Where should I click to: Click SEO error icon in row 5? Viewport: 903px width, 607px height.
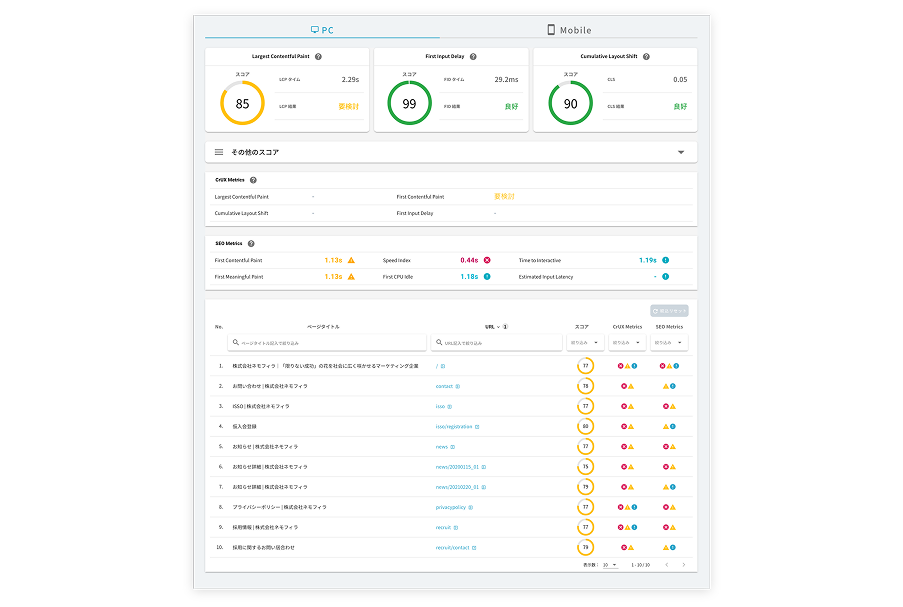pyautogui.click(x=666, y=447)
